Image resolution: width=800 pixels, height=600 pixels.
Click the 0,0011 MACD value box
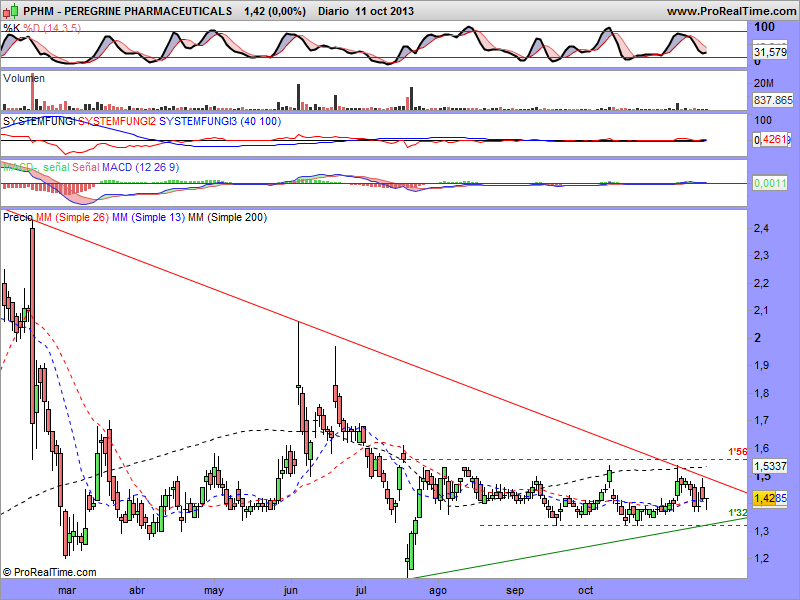pos(770,183)
